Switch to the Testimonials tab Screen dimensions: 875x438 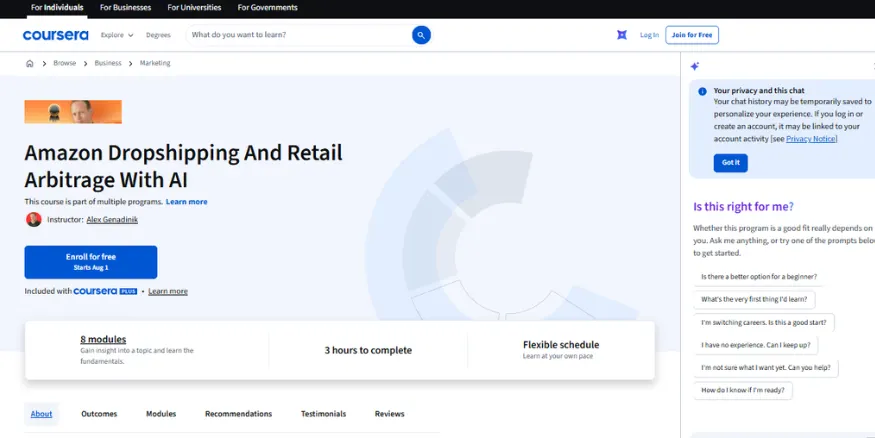[324, 414]
